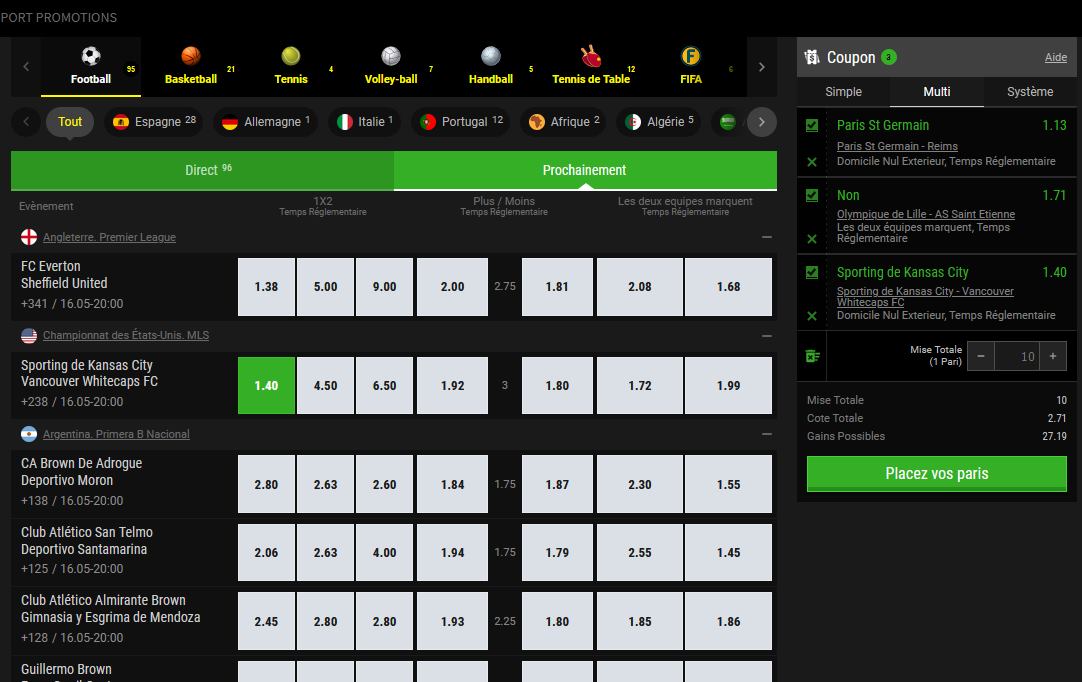Switch to the Direct events tab
The height and width of the screenshot is (682, 1082).
[x=202, y=171]
